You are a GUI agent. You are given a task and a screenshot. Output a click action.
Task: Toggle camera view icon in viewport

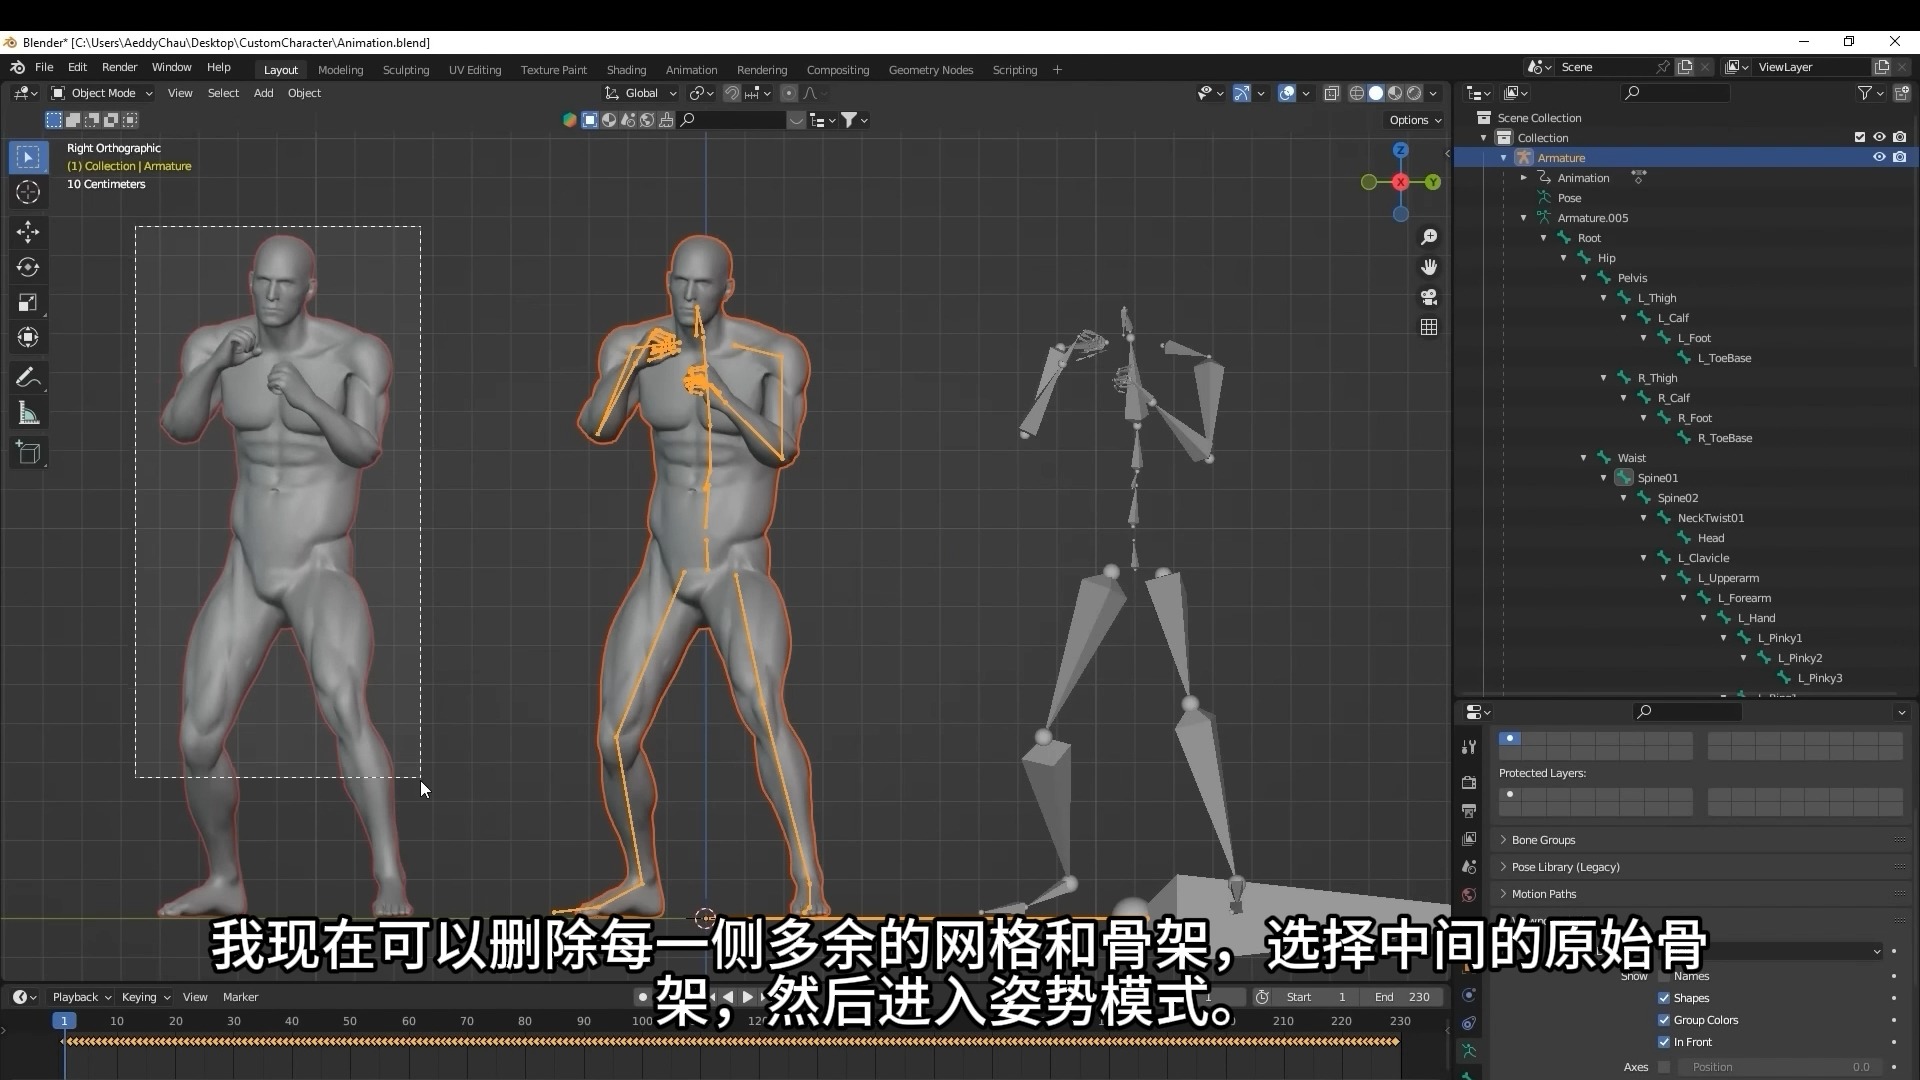[1429, 297]
